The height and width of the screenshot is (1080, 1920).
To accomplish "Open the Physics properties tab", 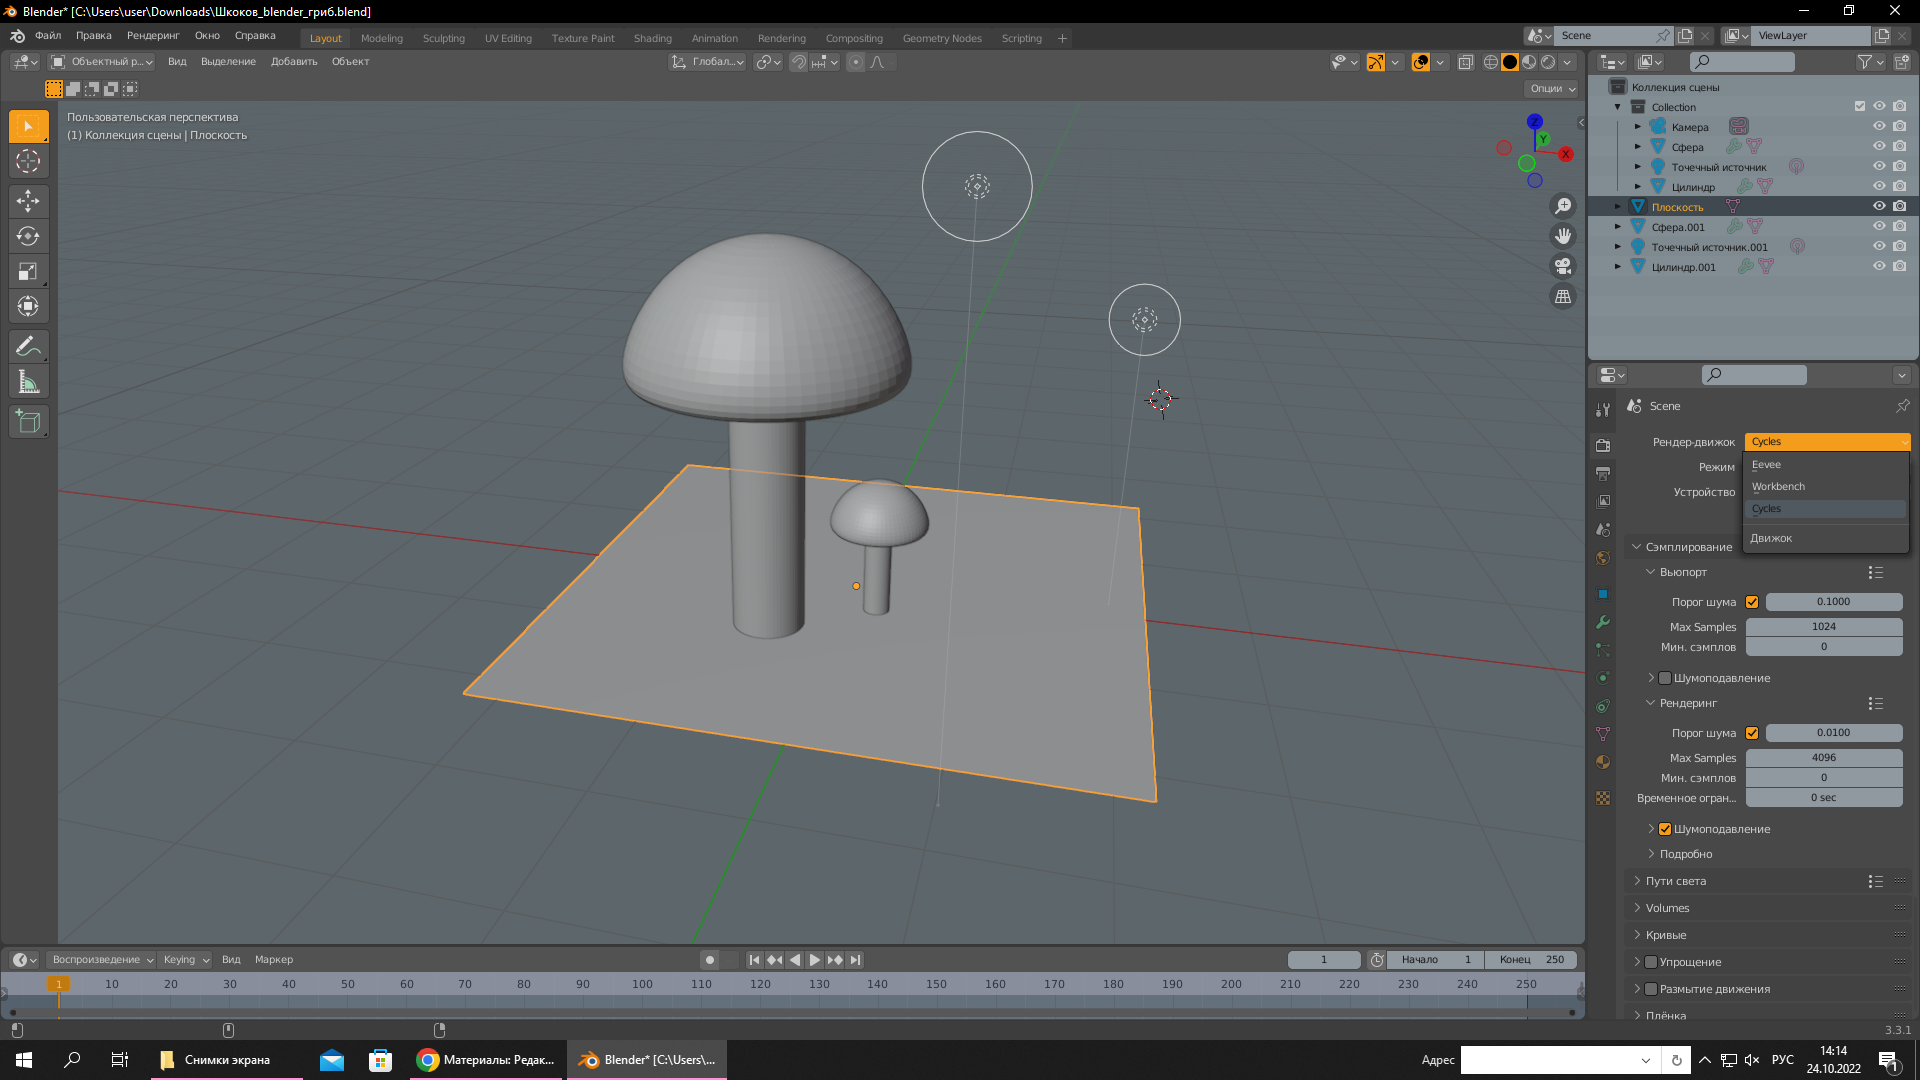I will pyautogui.click(x=1603, y=678).
